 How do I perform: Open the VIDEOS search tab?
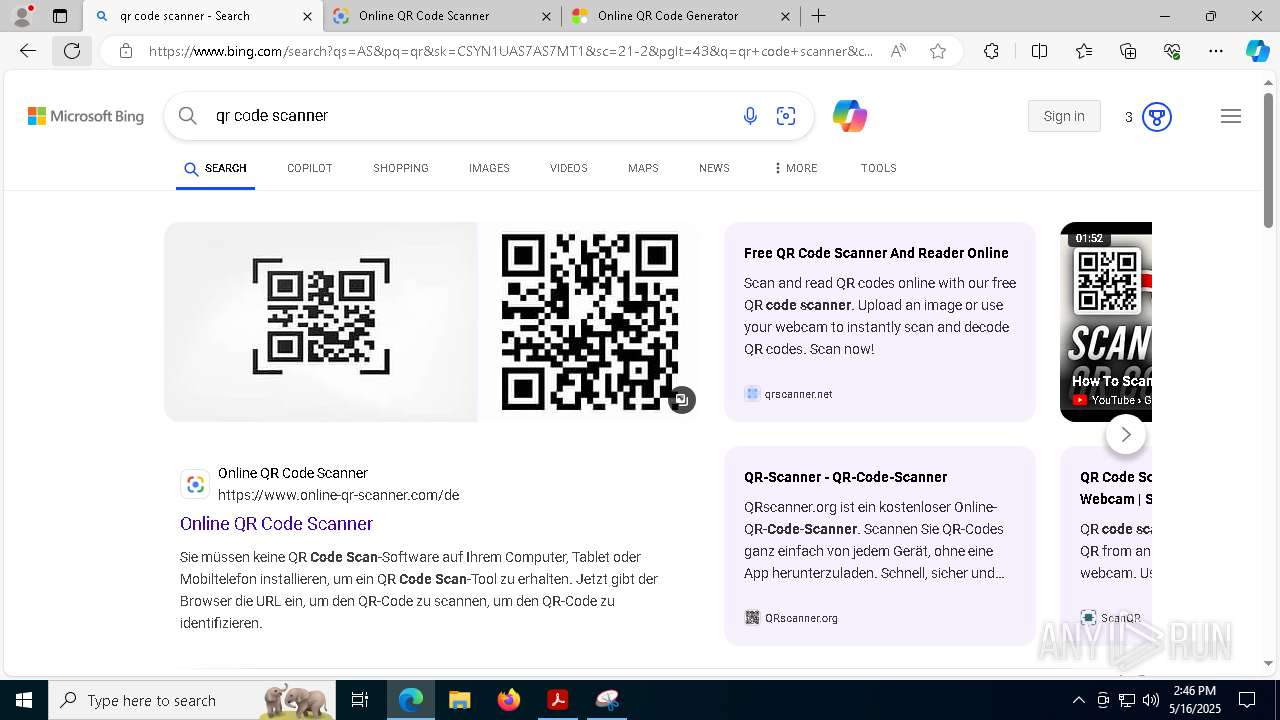[569, 168]
